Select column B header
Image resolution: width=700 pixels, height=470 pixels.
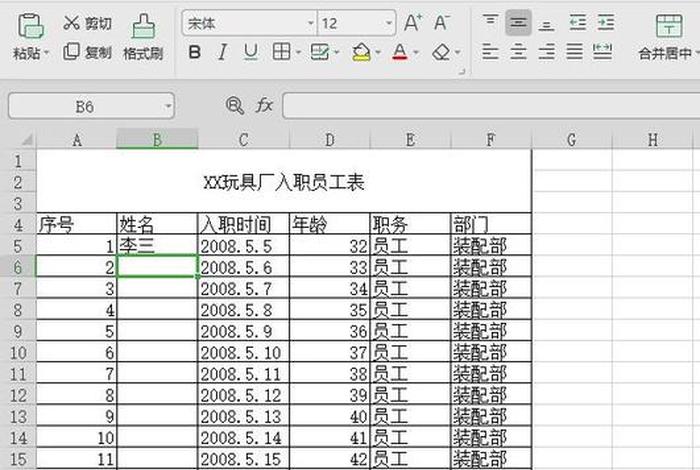157,140
